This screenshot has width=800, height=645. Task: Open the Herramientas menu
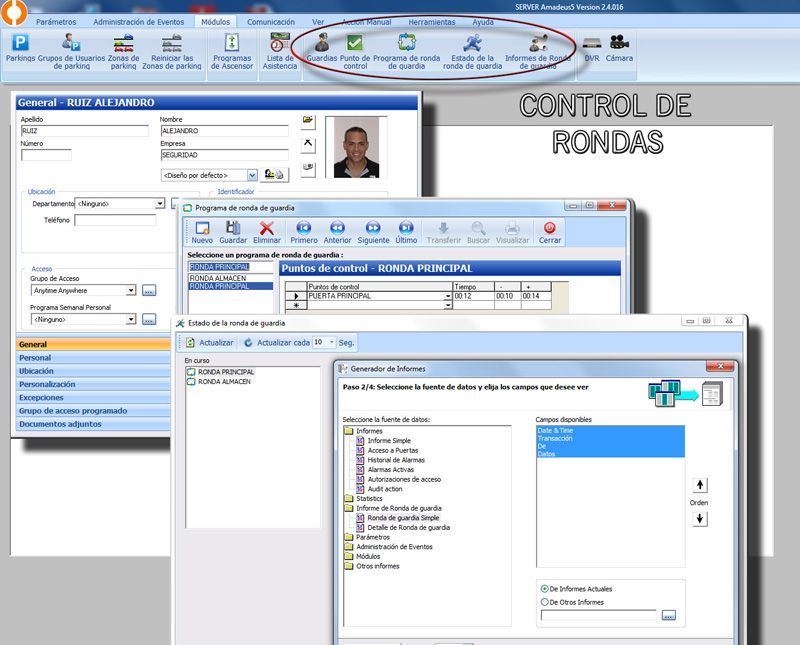(x=431, y=21)
